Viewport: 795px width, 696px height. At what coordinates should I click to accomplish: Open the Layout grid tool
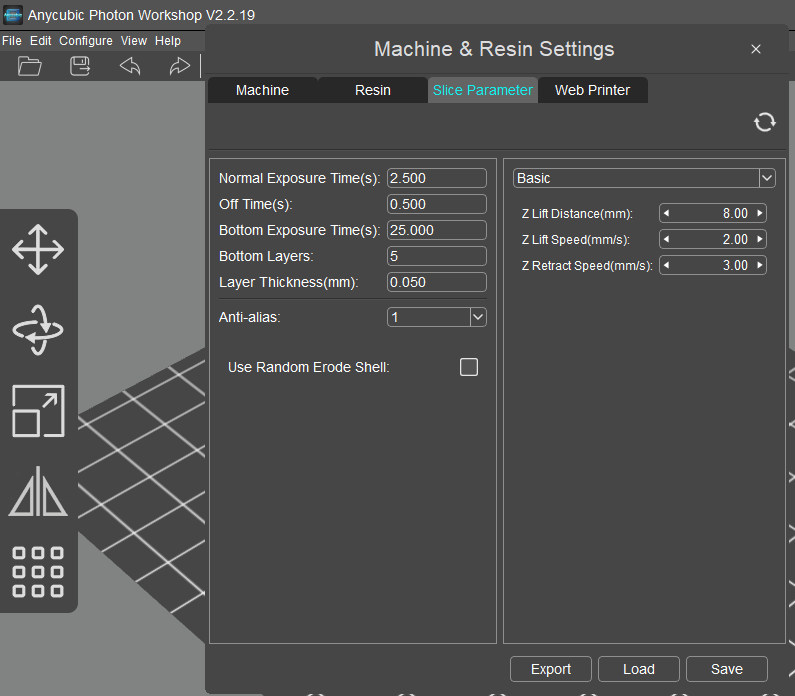click(38, 572)
